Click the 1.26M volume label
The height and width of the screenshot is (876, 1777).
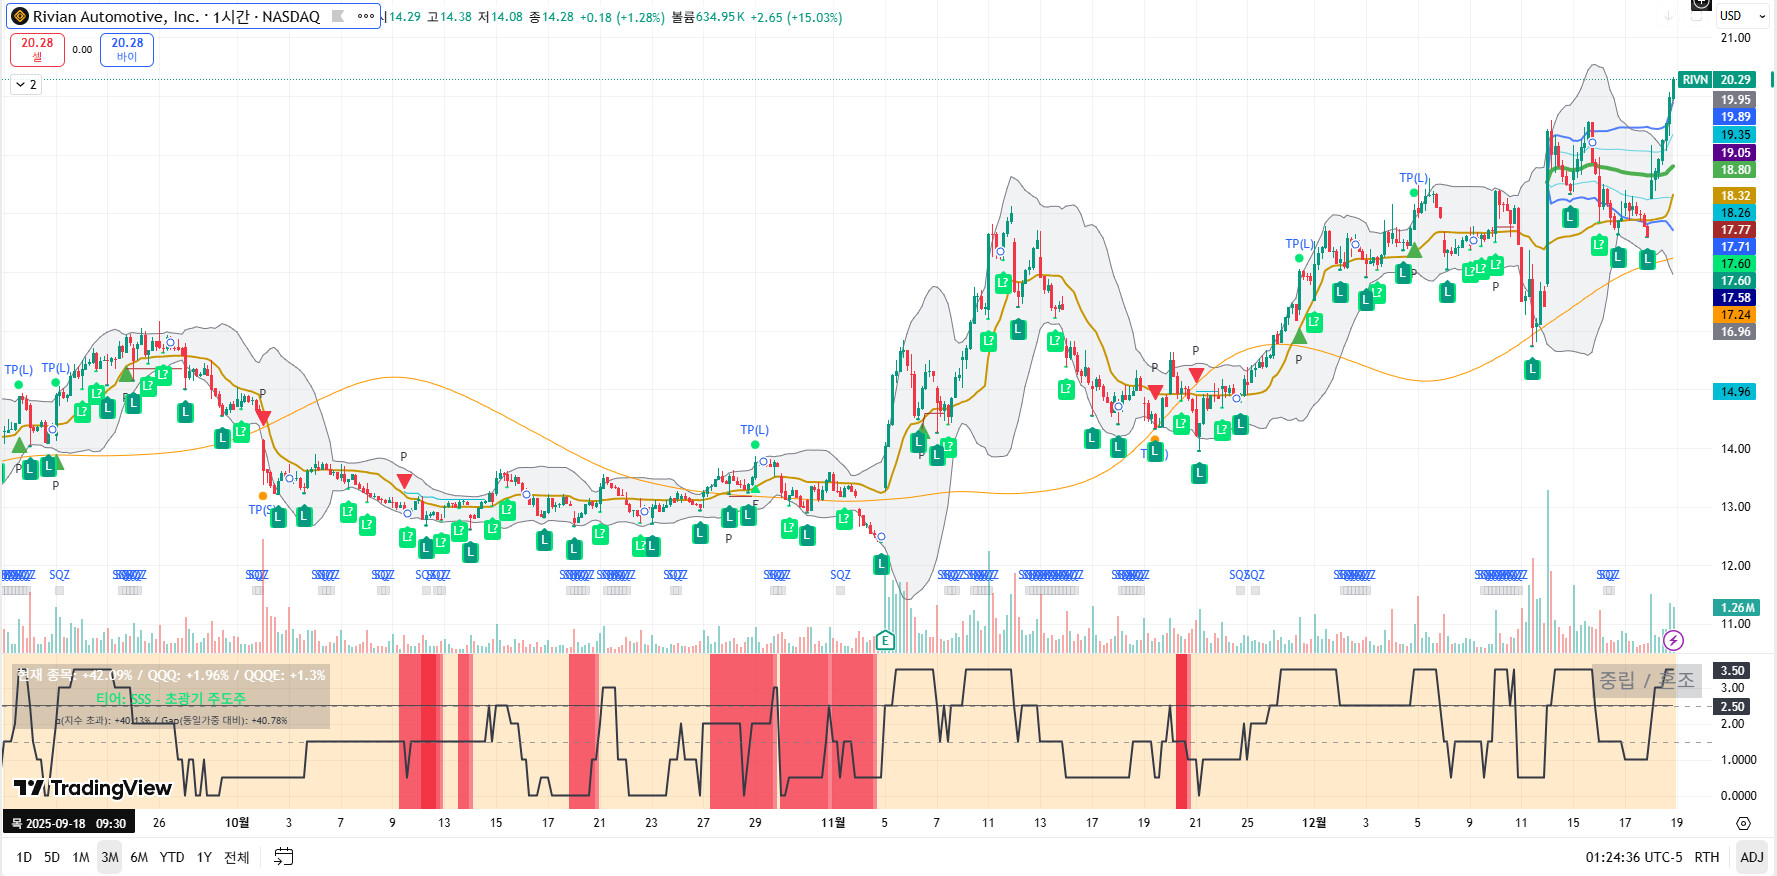pyautogui.click(x=1737, y=608)
